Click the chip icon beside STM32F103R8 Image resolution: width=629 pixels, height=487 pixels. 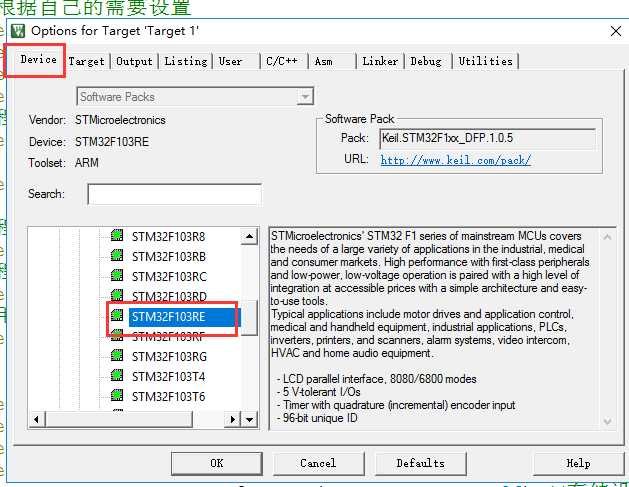[x=117, y=235]
